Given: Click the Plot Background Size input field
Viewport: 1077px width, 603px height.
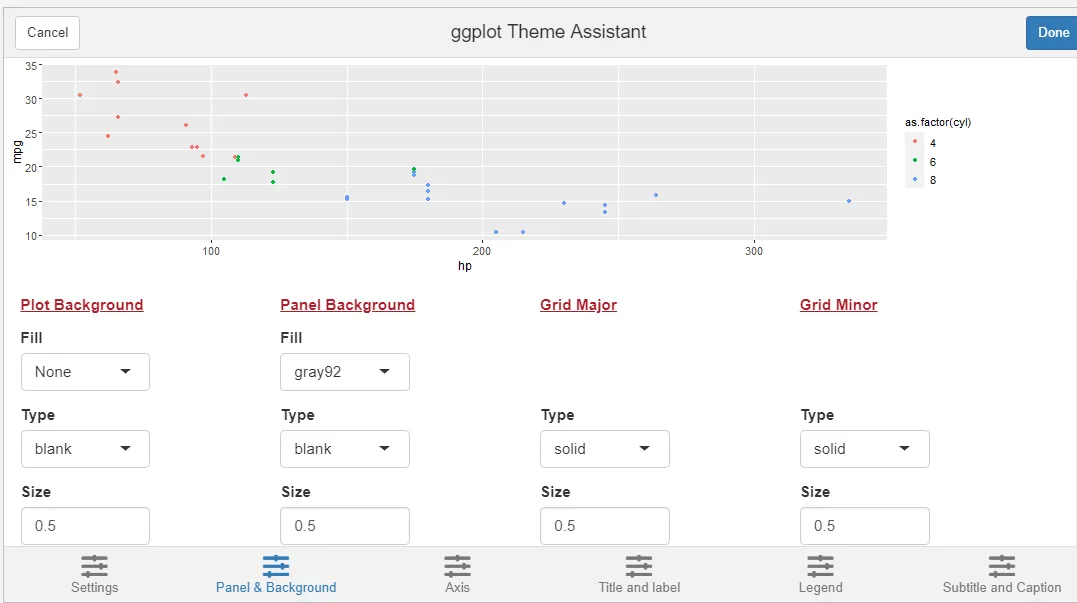Looking at the screenshot, I should click(85, 526).
